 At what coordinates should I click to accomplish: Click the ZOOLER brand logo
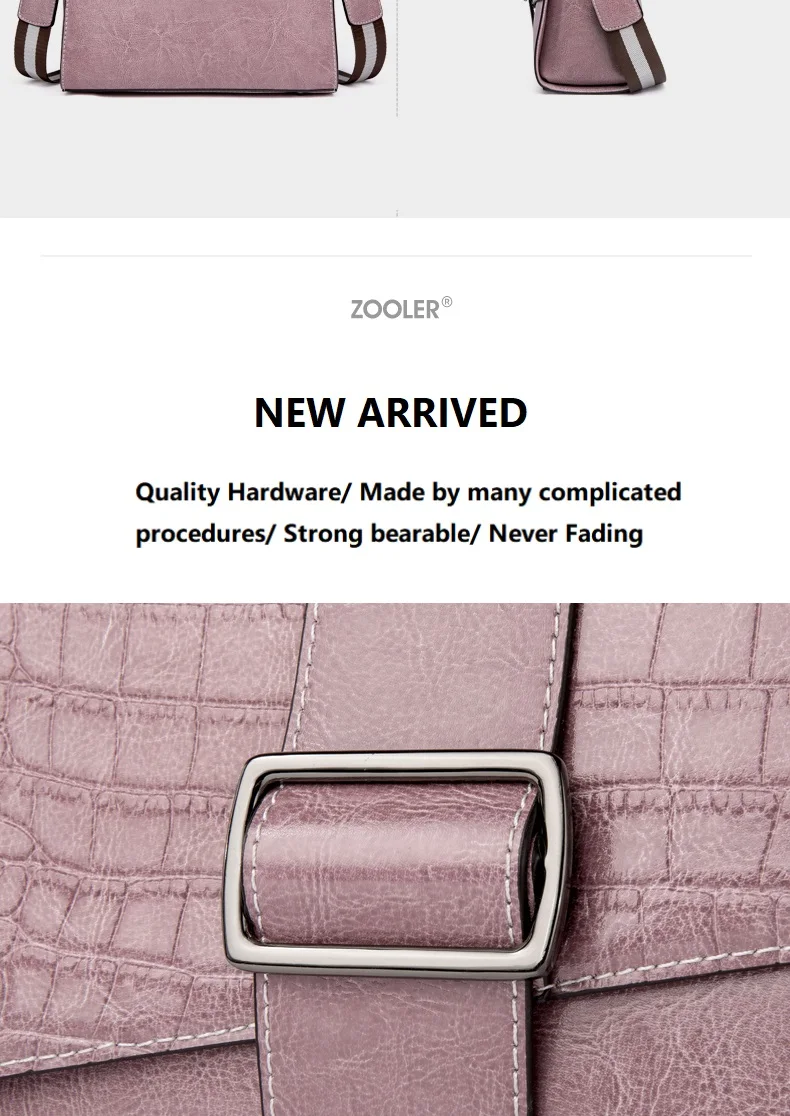click(x=401, y=308)
